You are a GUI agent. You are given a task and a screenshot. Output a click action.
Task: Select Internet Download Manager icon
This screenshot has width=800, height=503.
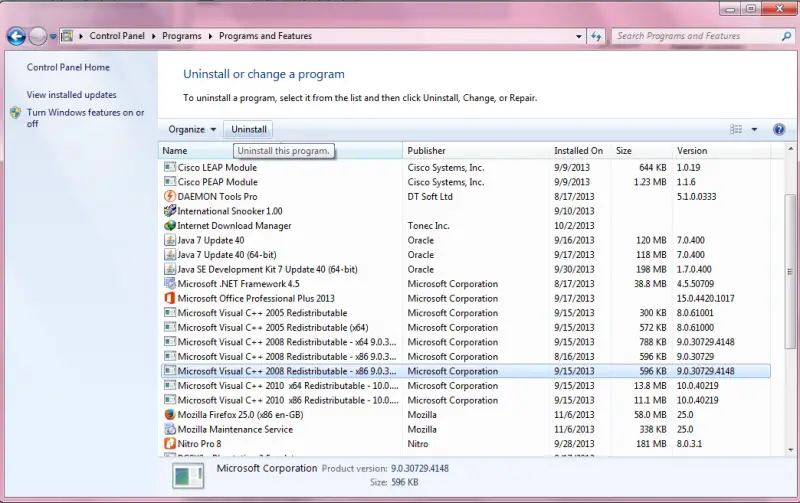[x=169, y=225]
